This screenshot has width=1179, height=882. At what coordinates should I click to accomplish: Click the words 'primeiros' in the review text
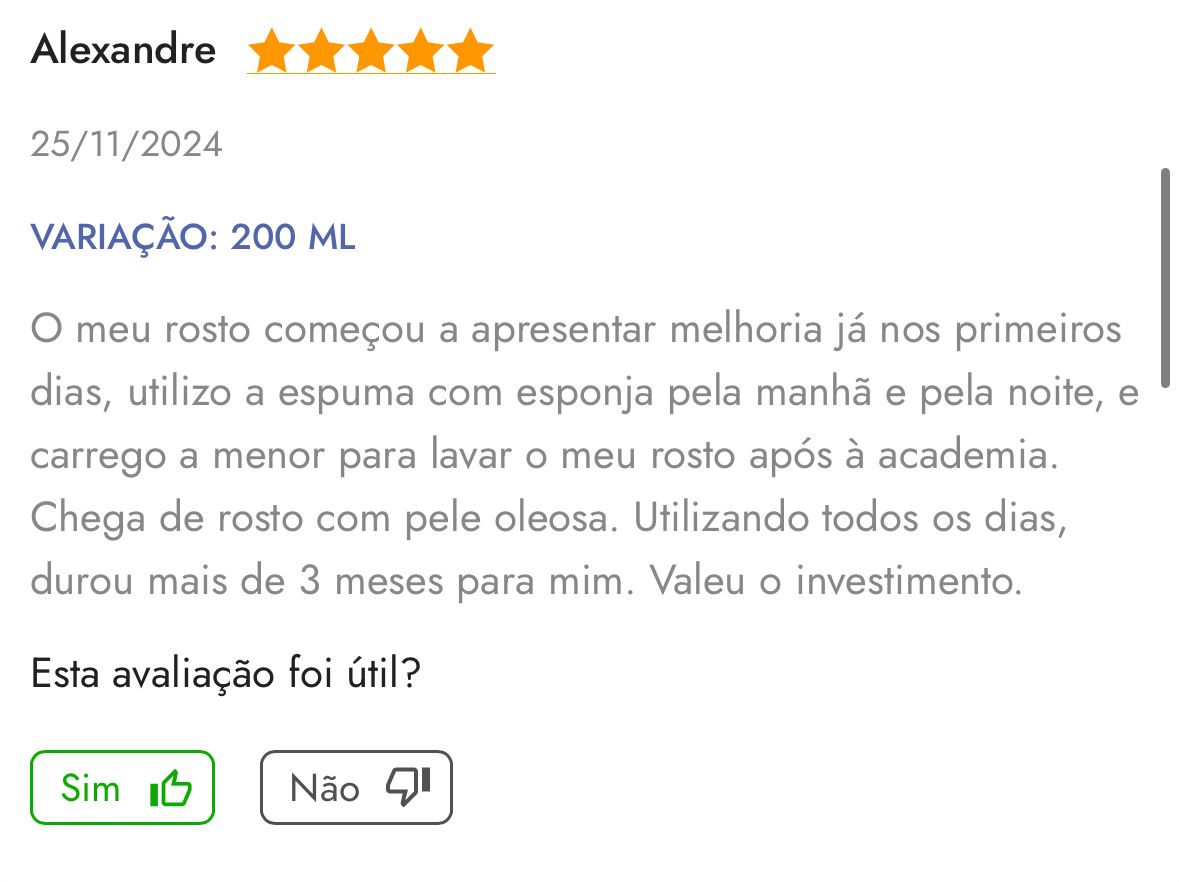click(x=1038, y=329)
